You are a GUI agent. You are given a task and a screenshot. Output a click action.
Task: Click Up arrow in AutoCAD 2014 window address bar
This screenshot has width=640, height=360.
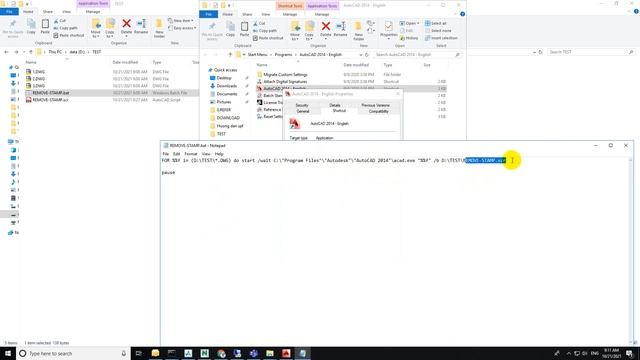(230, 55)
